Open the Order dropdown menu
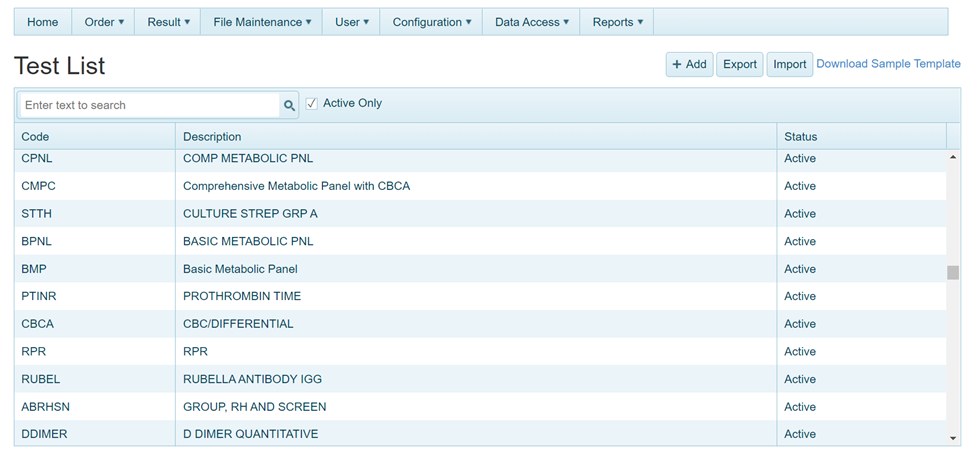This screenshot has width=975, height=449. 104,22
